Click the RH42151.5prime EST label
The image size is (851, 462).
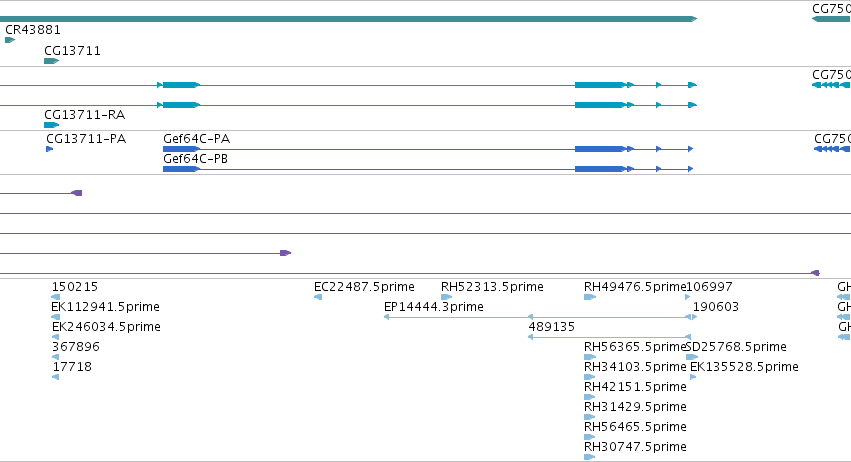point(635,387)
